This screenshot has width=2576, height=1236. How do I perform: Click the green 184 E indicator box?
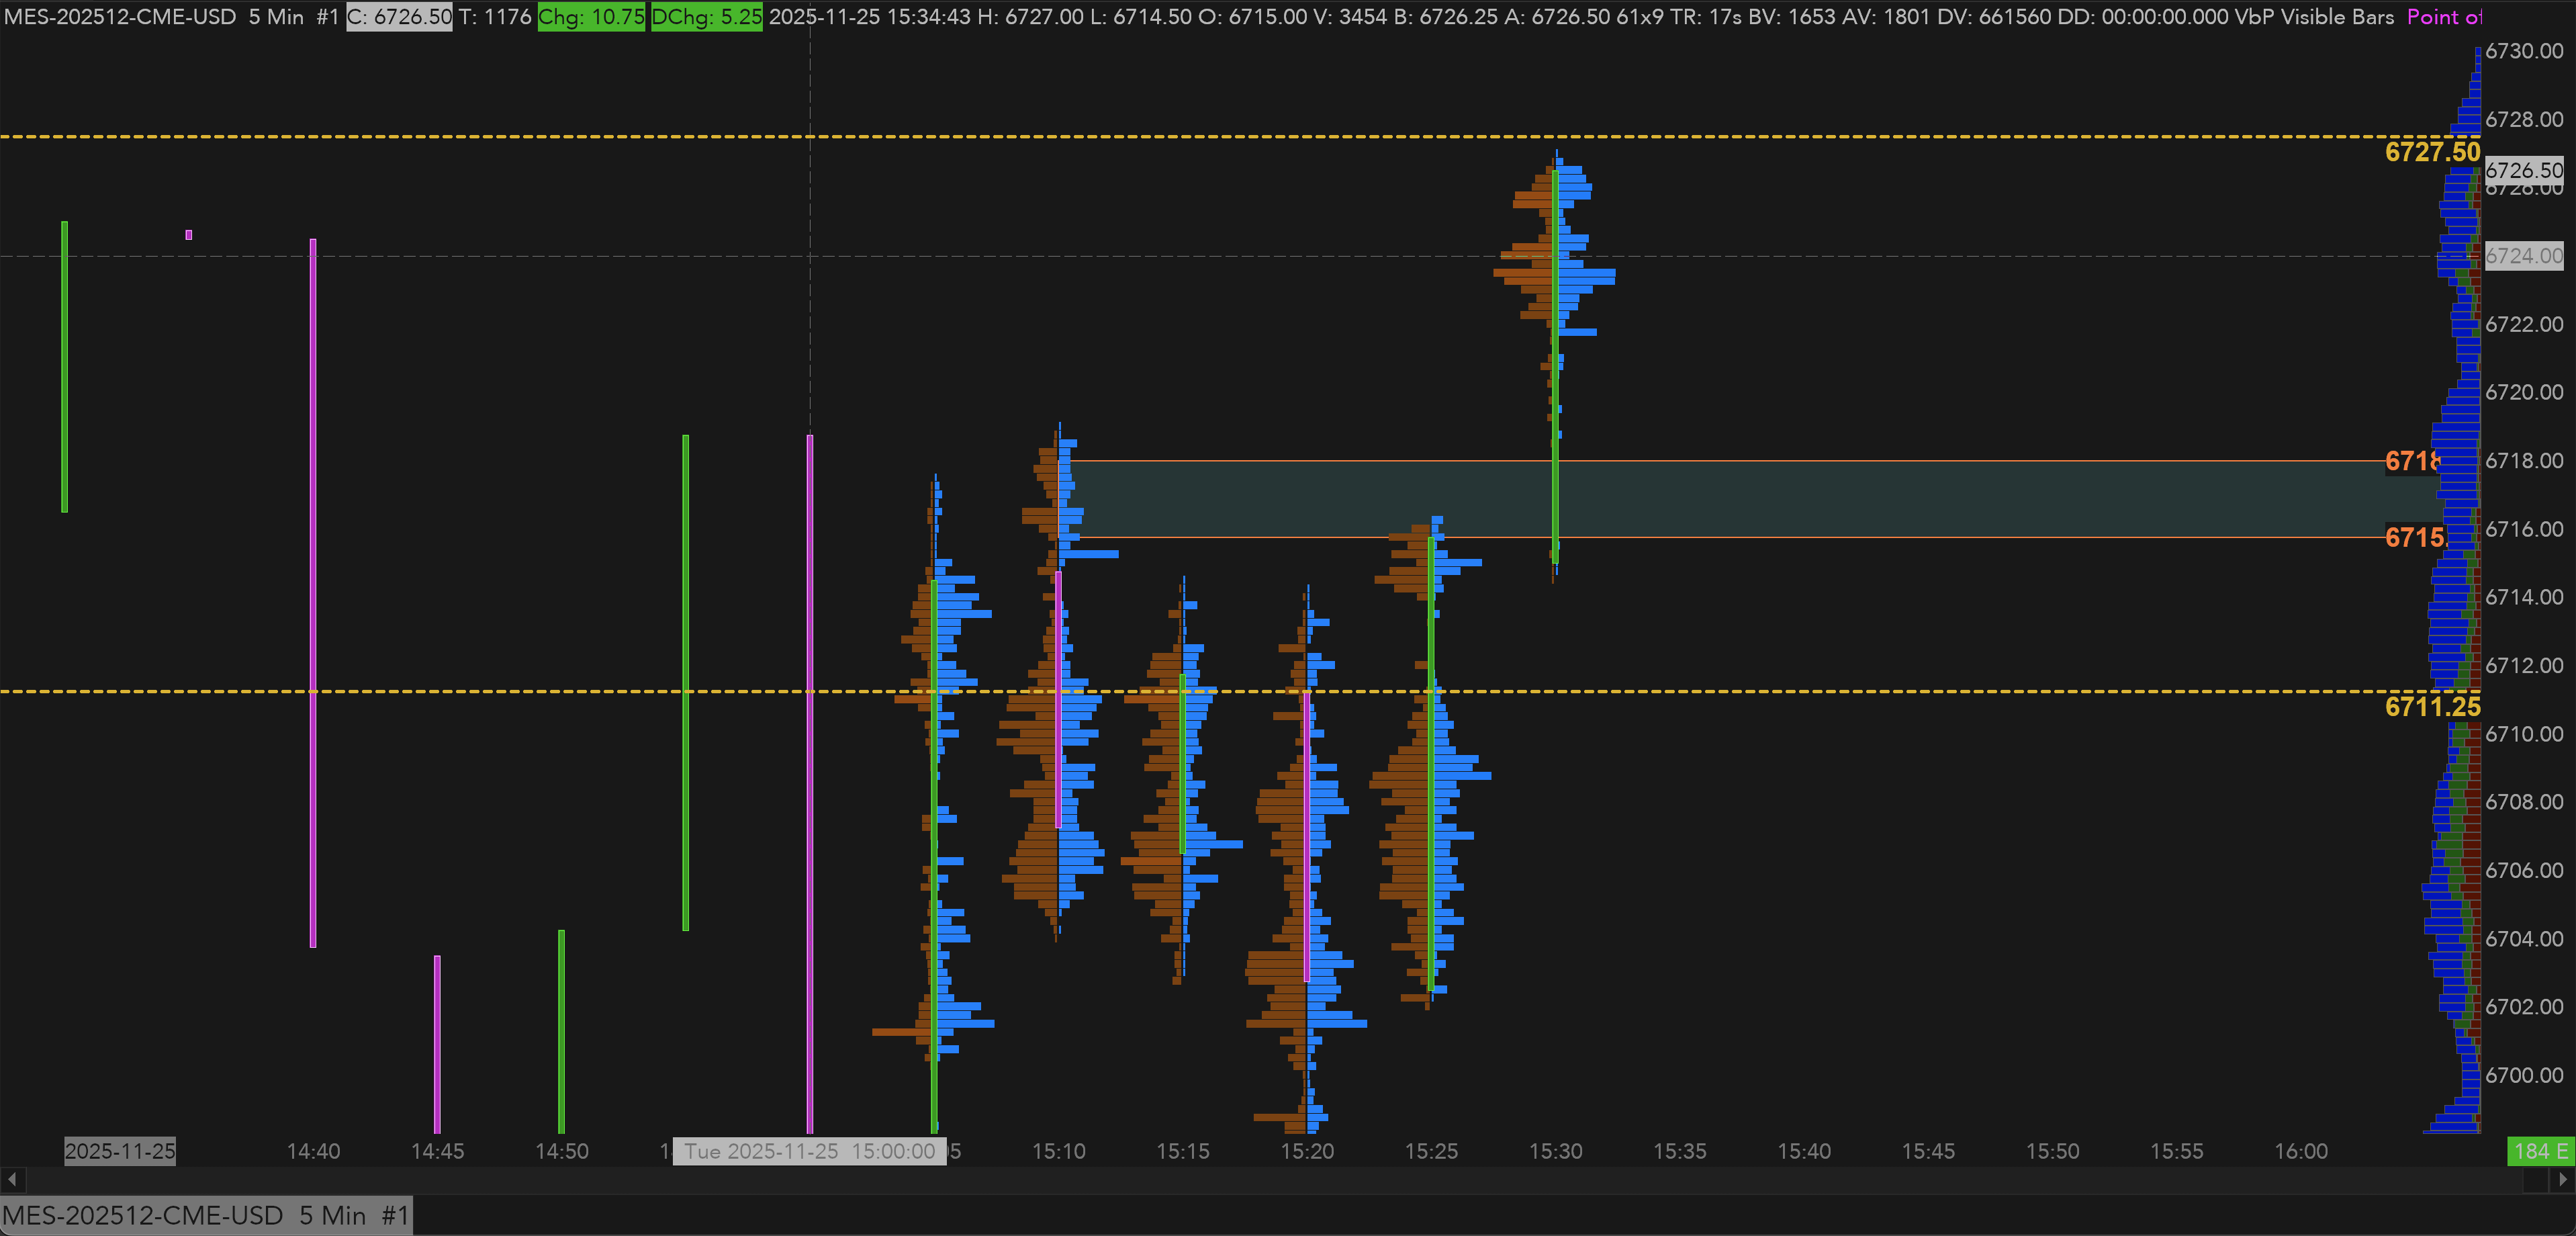pos(2540,1151)
